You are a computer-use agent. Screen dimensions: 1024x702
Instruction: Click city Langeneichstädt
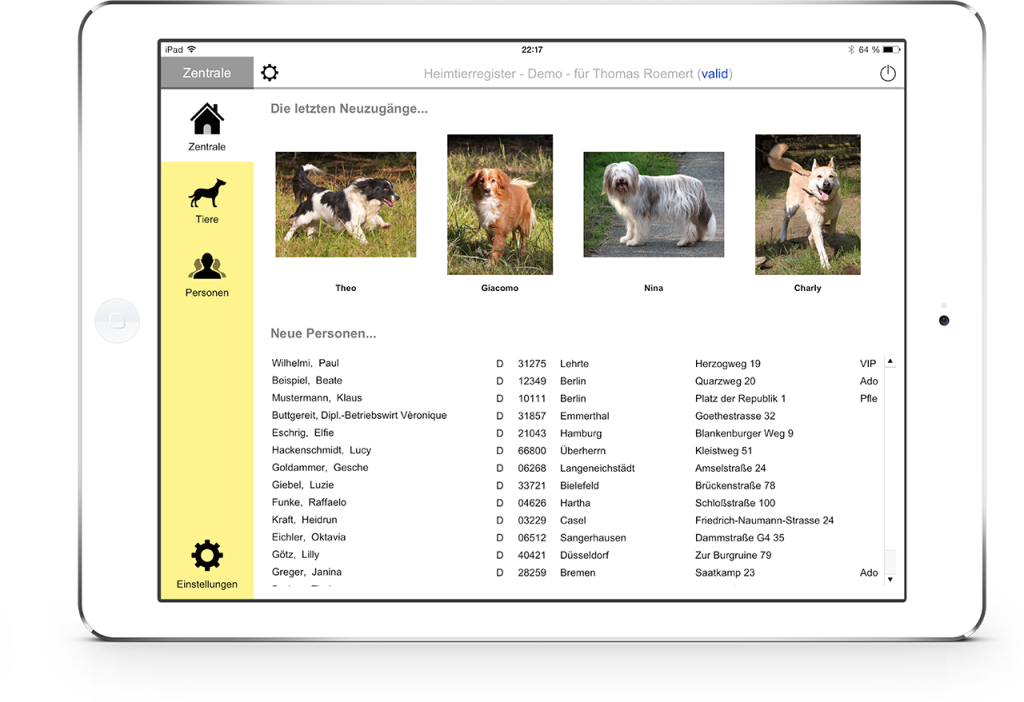pos(597,468)
